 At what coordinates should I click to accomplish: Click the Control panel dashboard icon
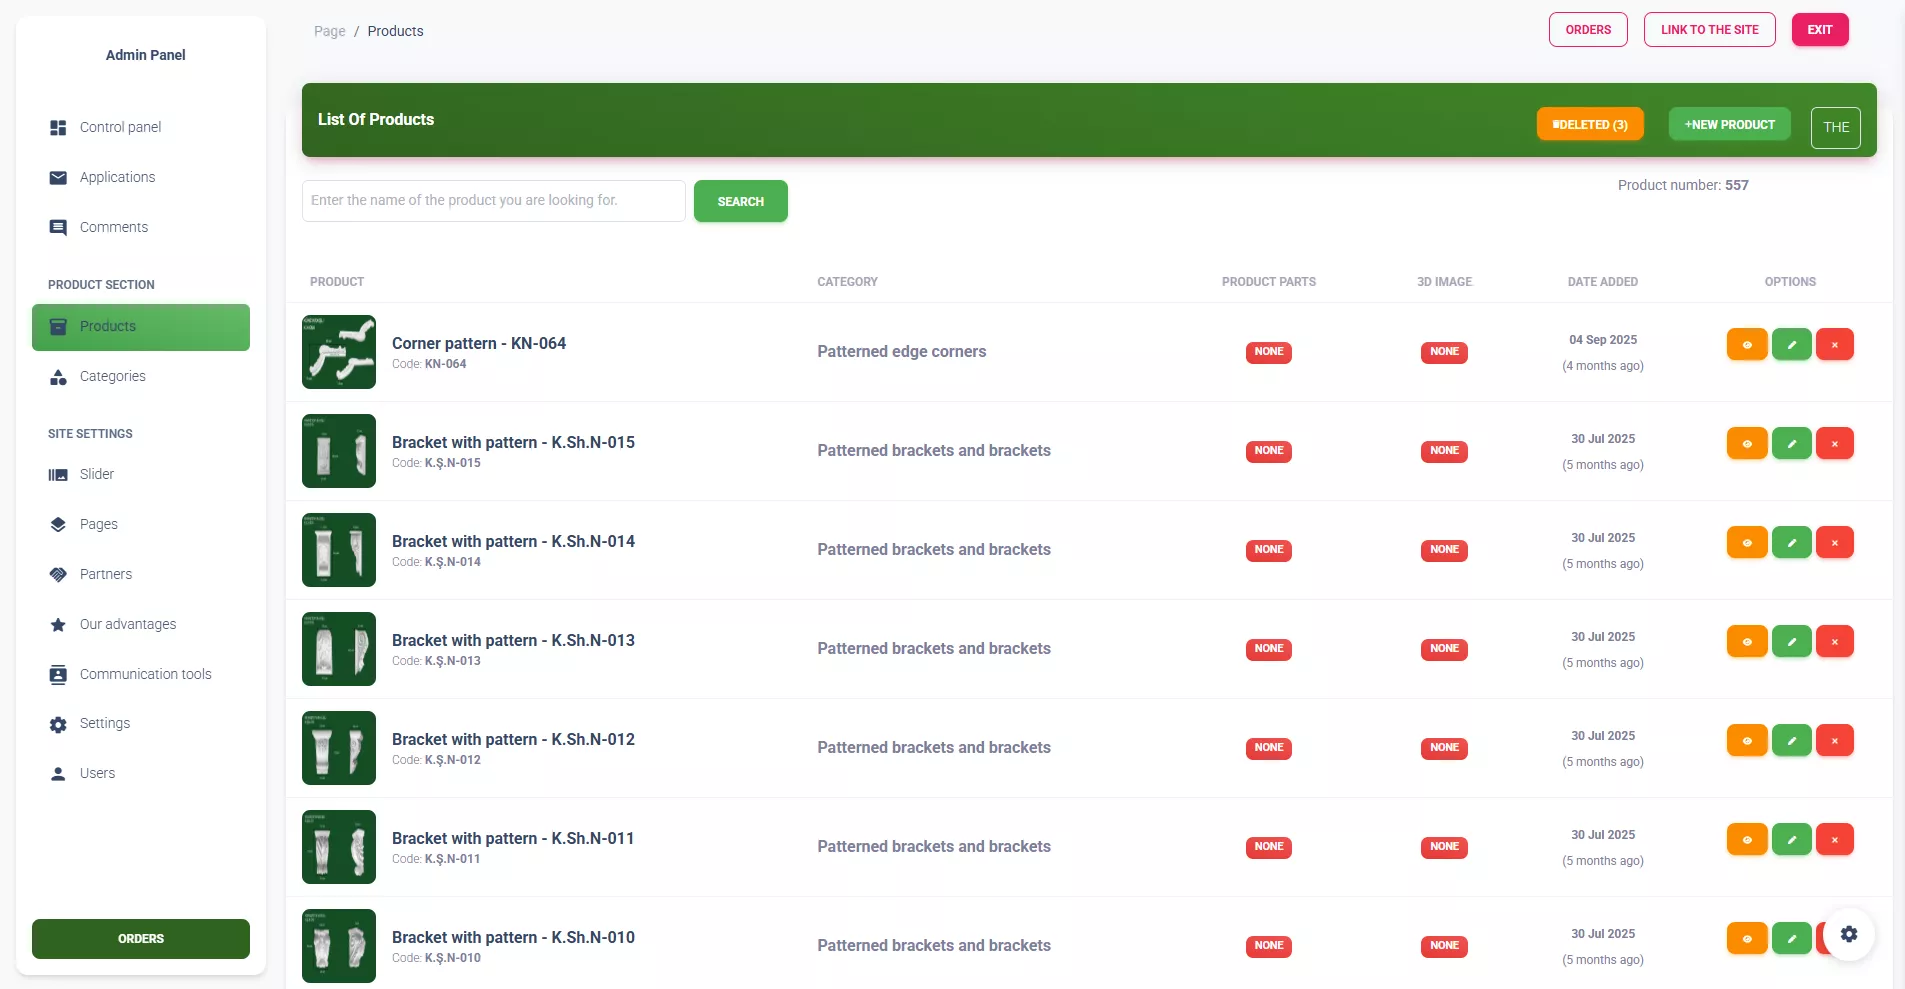(58, 128)
